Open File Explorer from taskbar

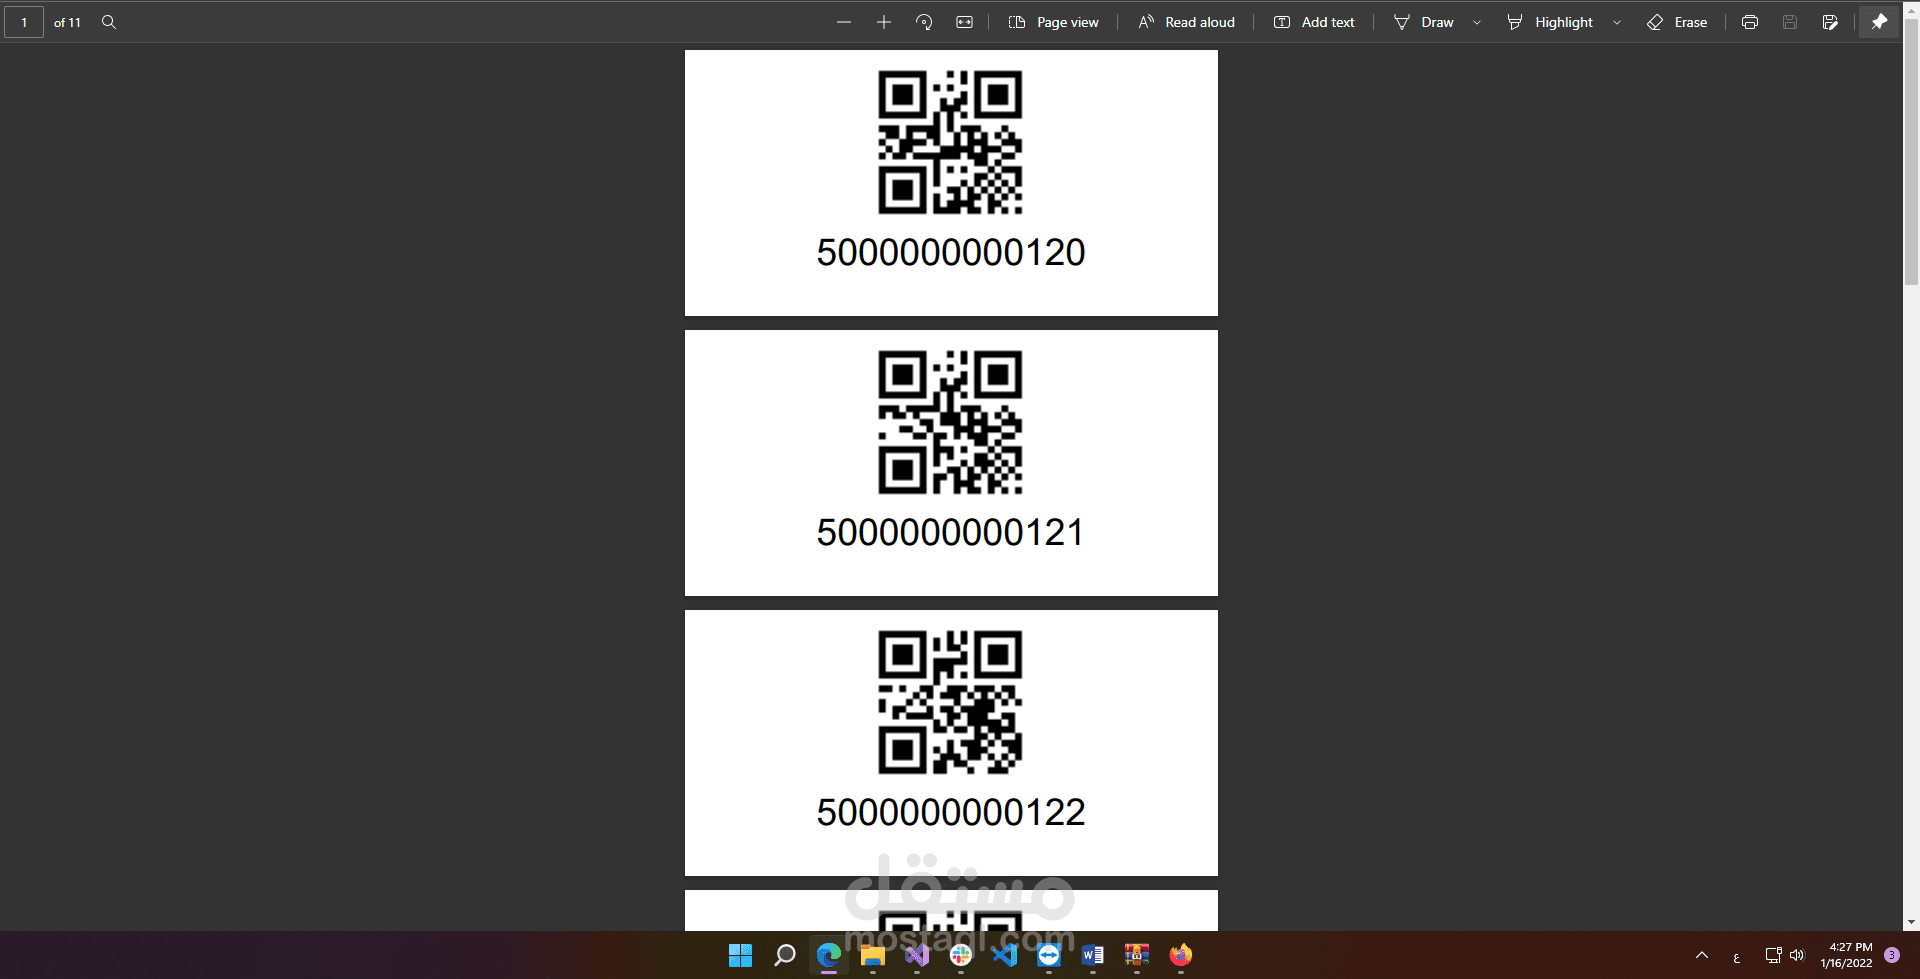tap(873, 956)
